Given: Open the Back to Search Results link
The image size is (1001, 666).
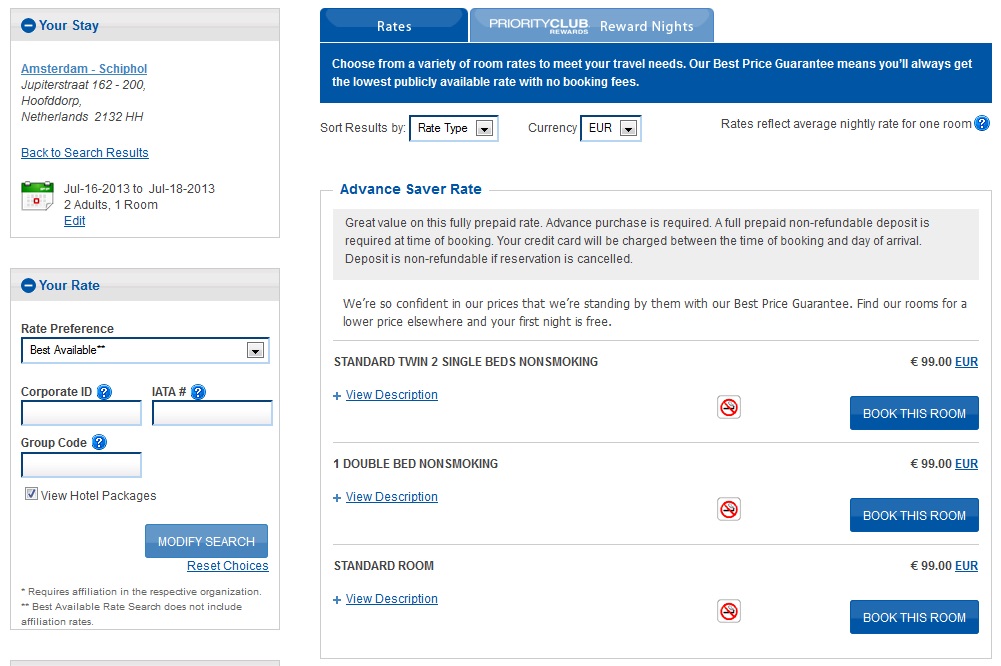Looking at the screenshot, I should (x=85, y=153).
